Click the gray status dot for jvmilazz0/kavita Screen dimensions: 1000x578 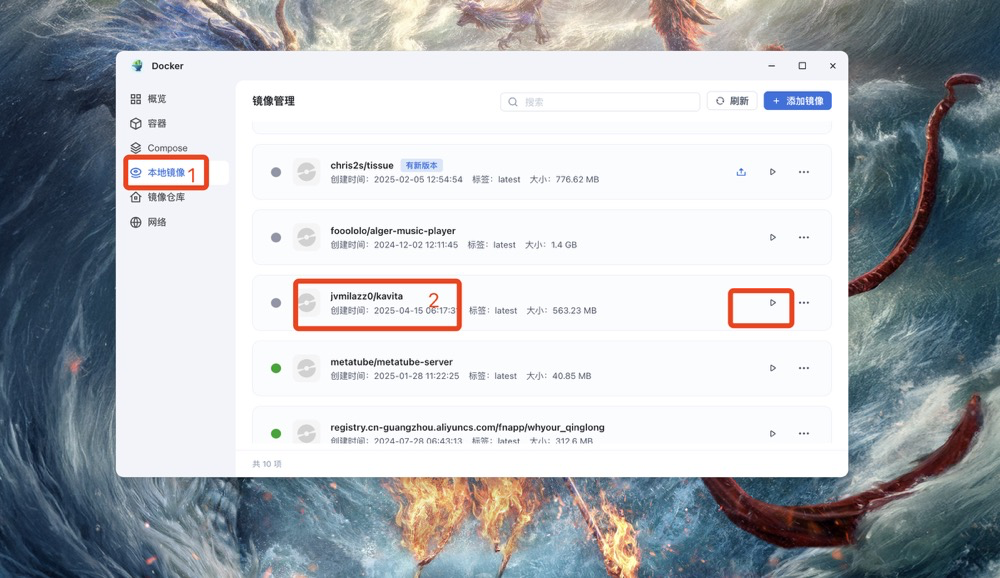(x=276, y=303)
